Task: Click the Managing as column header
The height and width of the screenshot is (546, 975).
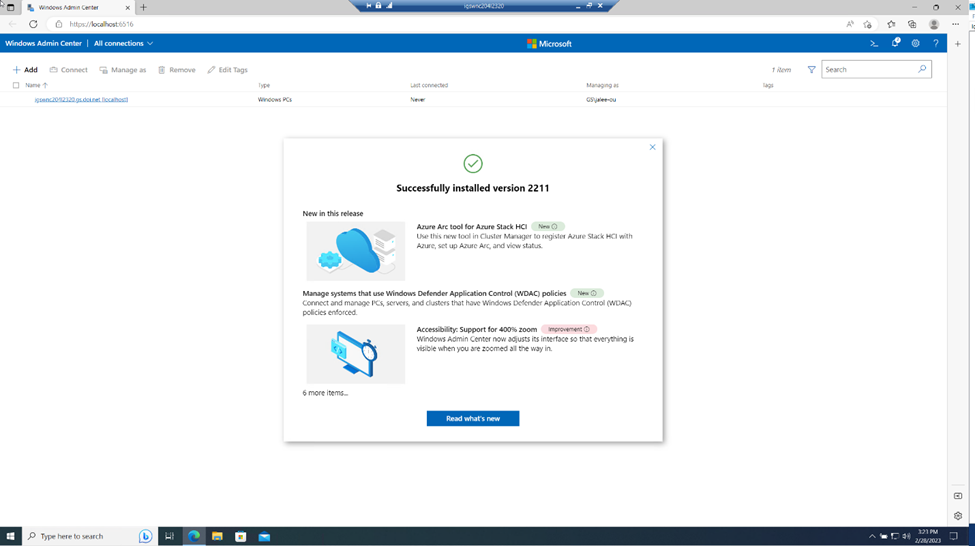Action: 603,85
